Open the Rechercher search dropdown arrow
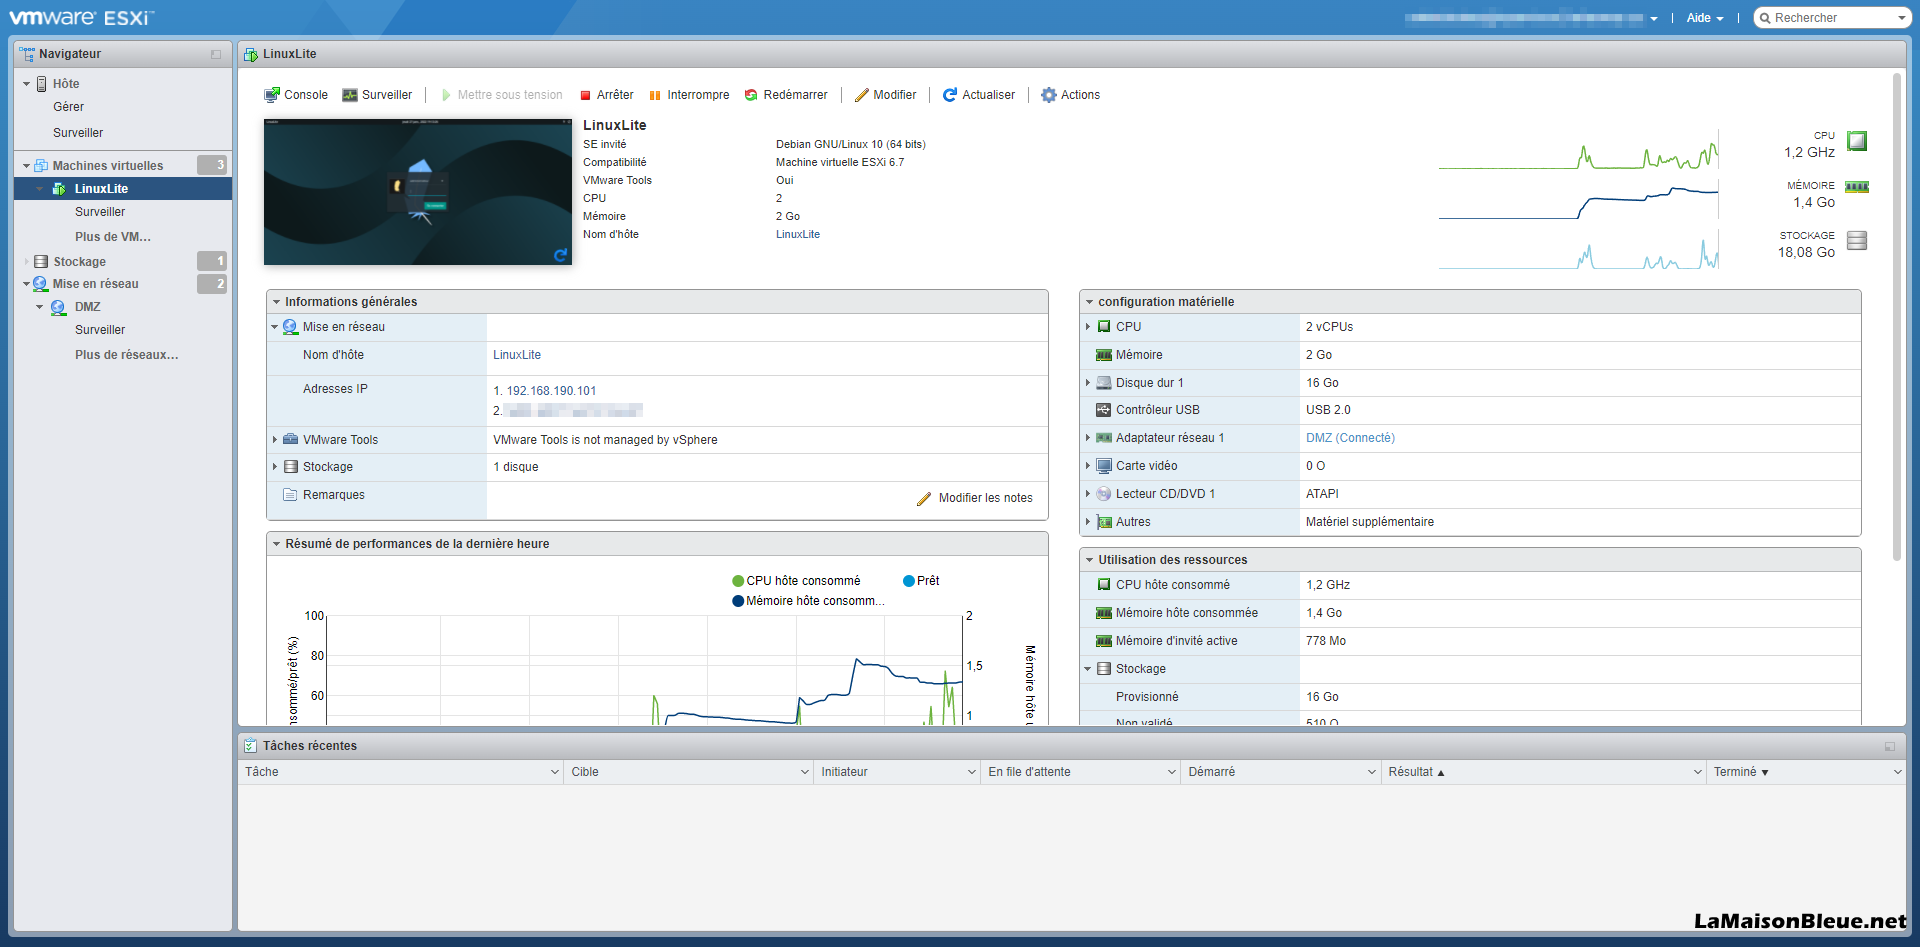The image size is (1920, 947). pyautogui.click(x=1901, y=18)
